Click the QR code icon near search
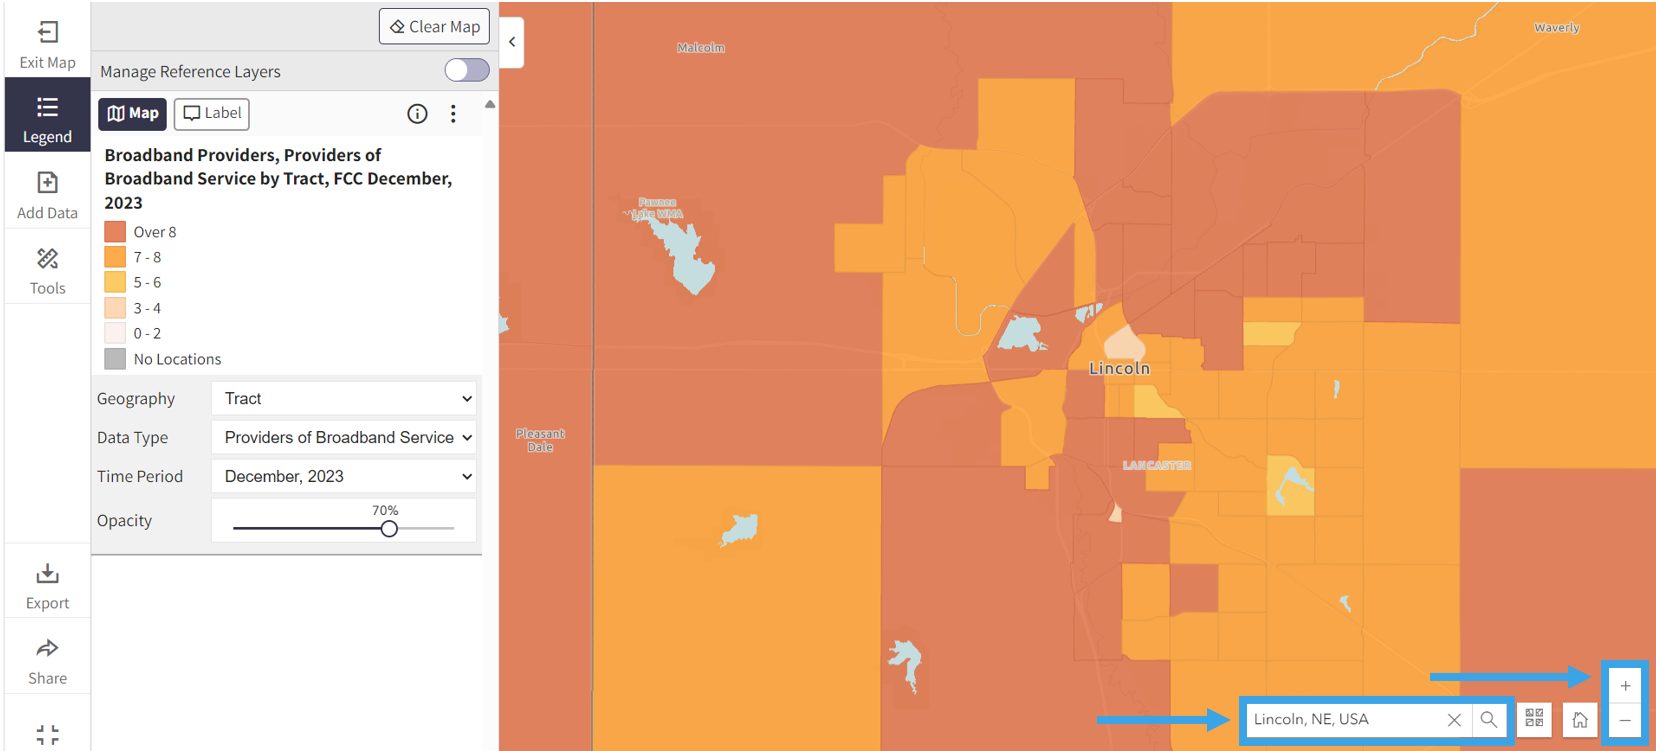Image resolution: width=1656 pixels, height=751 pixels. click(1534, 719)
